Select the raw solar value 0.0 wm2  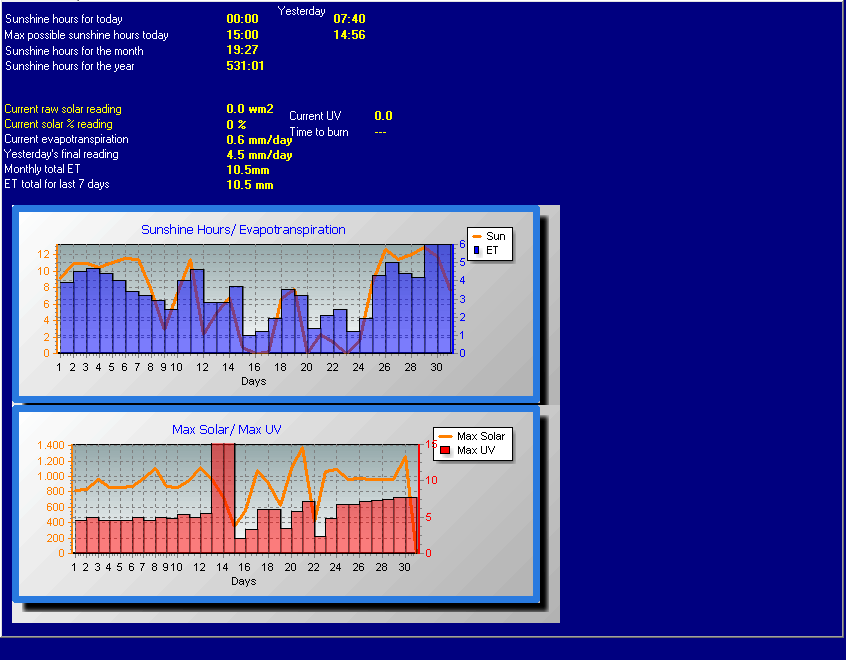(x=250, y=109)
